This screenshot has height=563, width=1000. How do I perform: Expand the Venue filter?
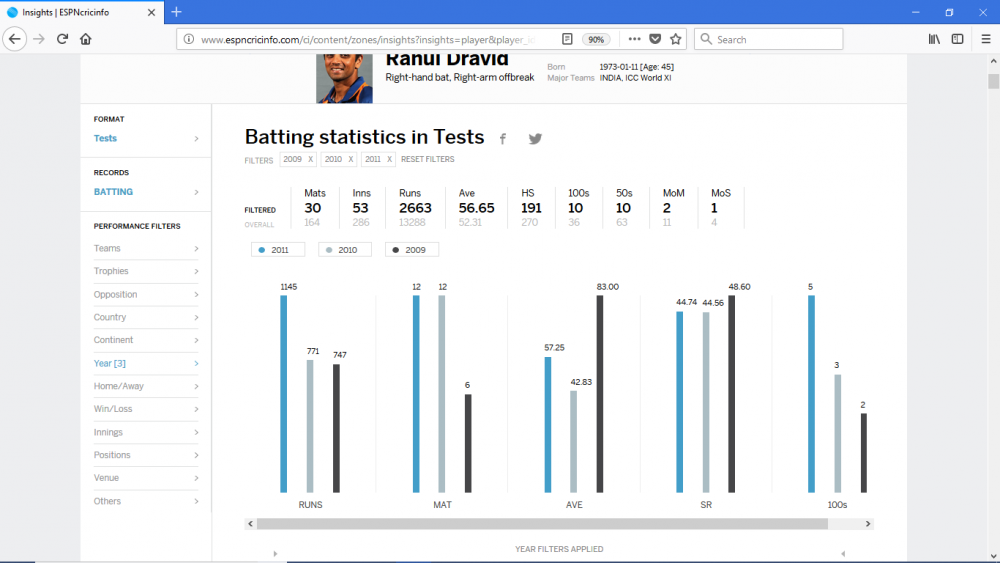tap(146, 478)
